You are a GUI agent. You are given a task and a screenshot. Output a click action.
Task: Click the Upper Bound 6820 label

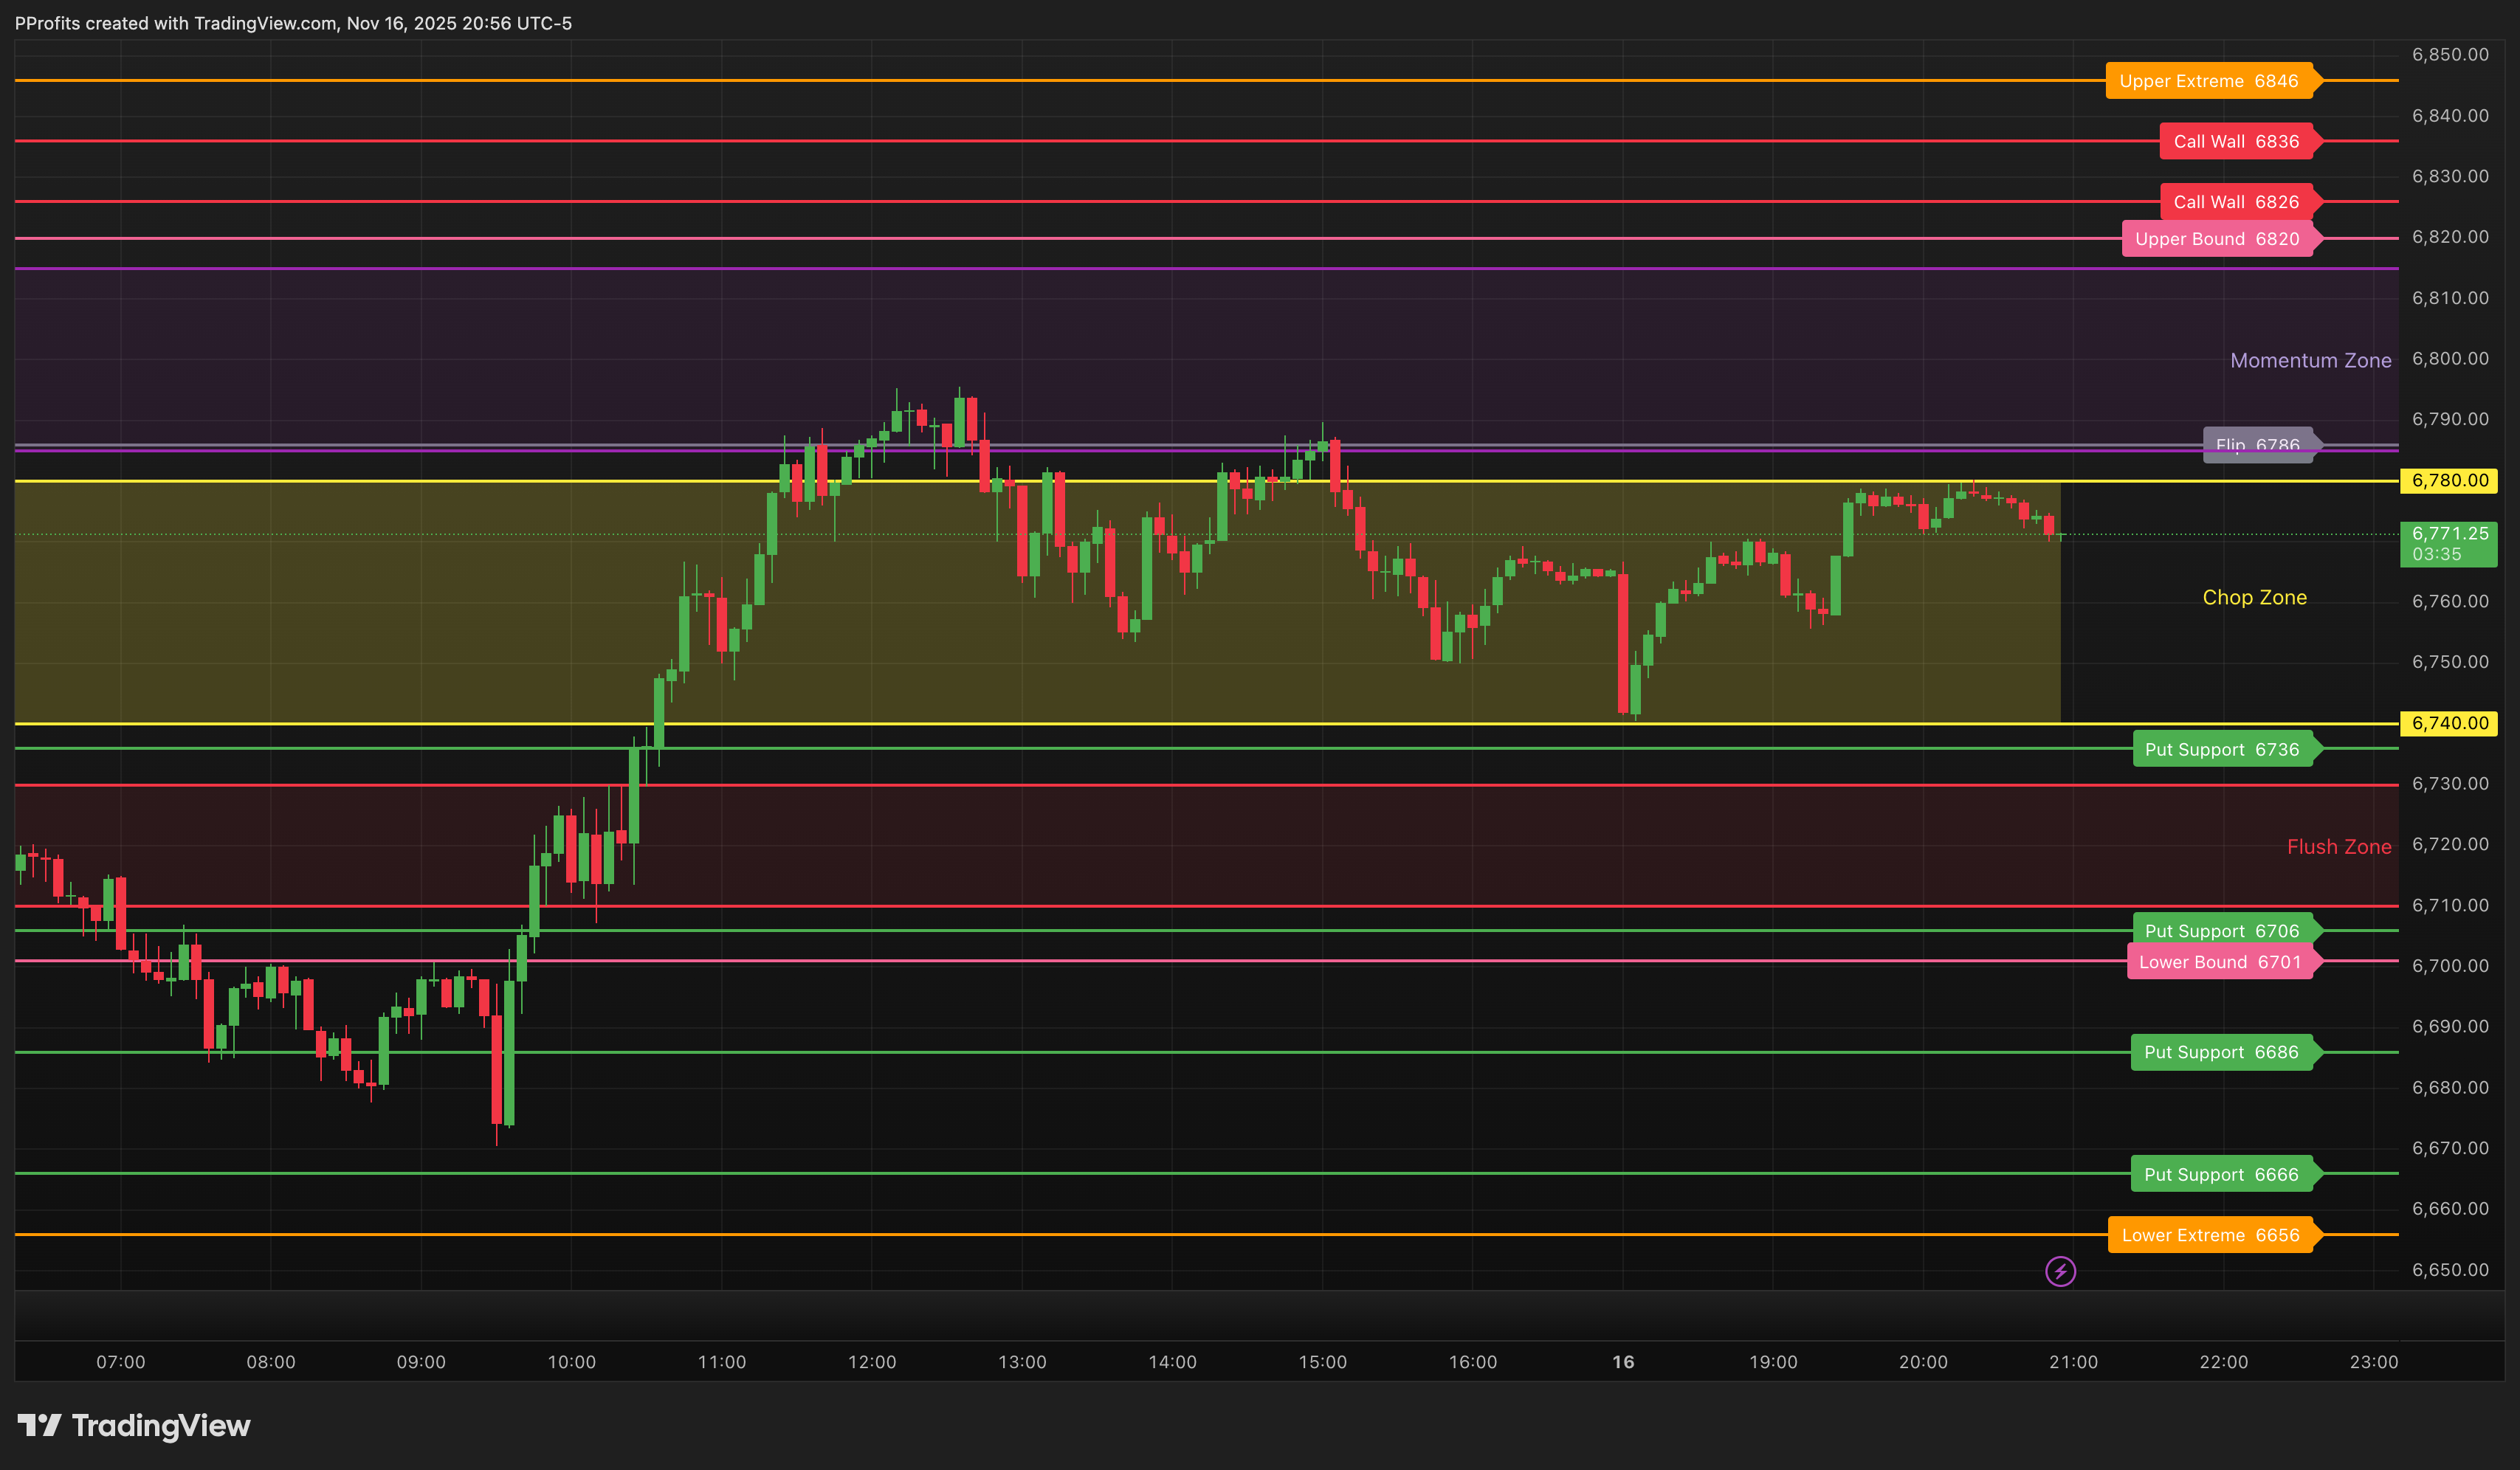click(x=2218, y=239)
